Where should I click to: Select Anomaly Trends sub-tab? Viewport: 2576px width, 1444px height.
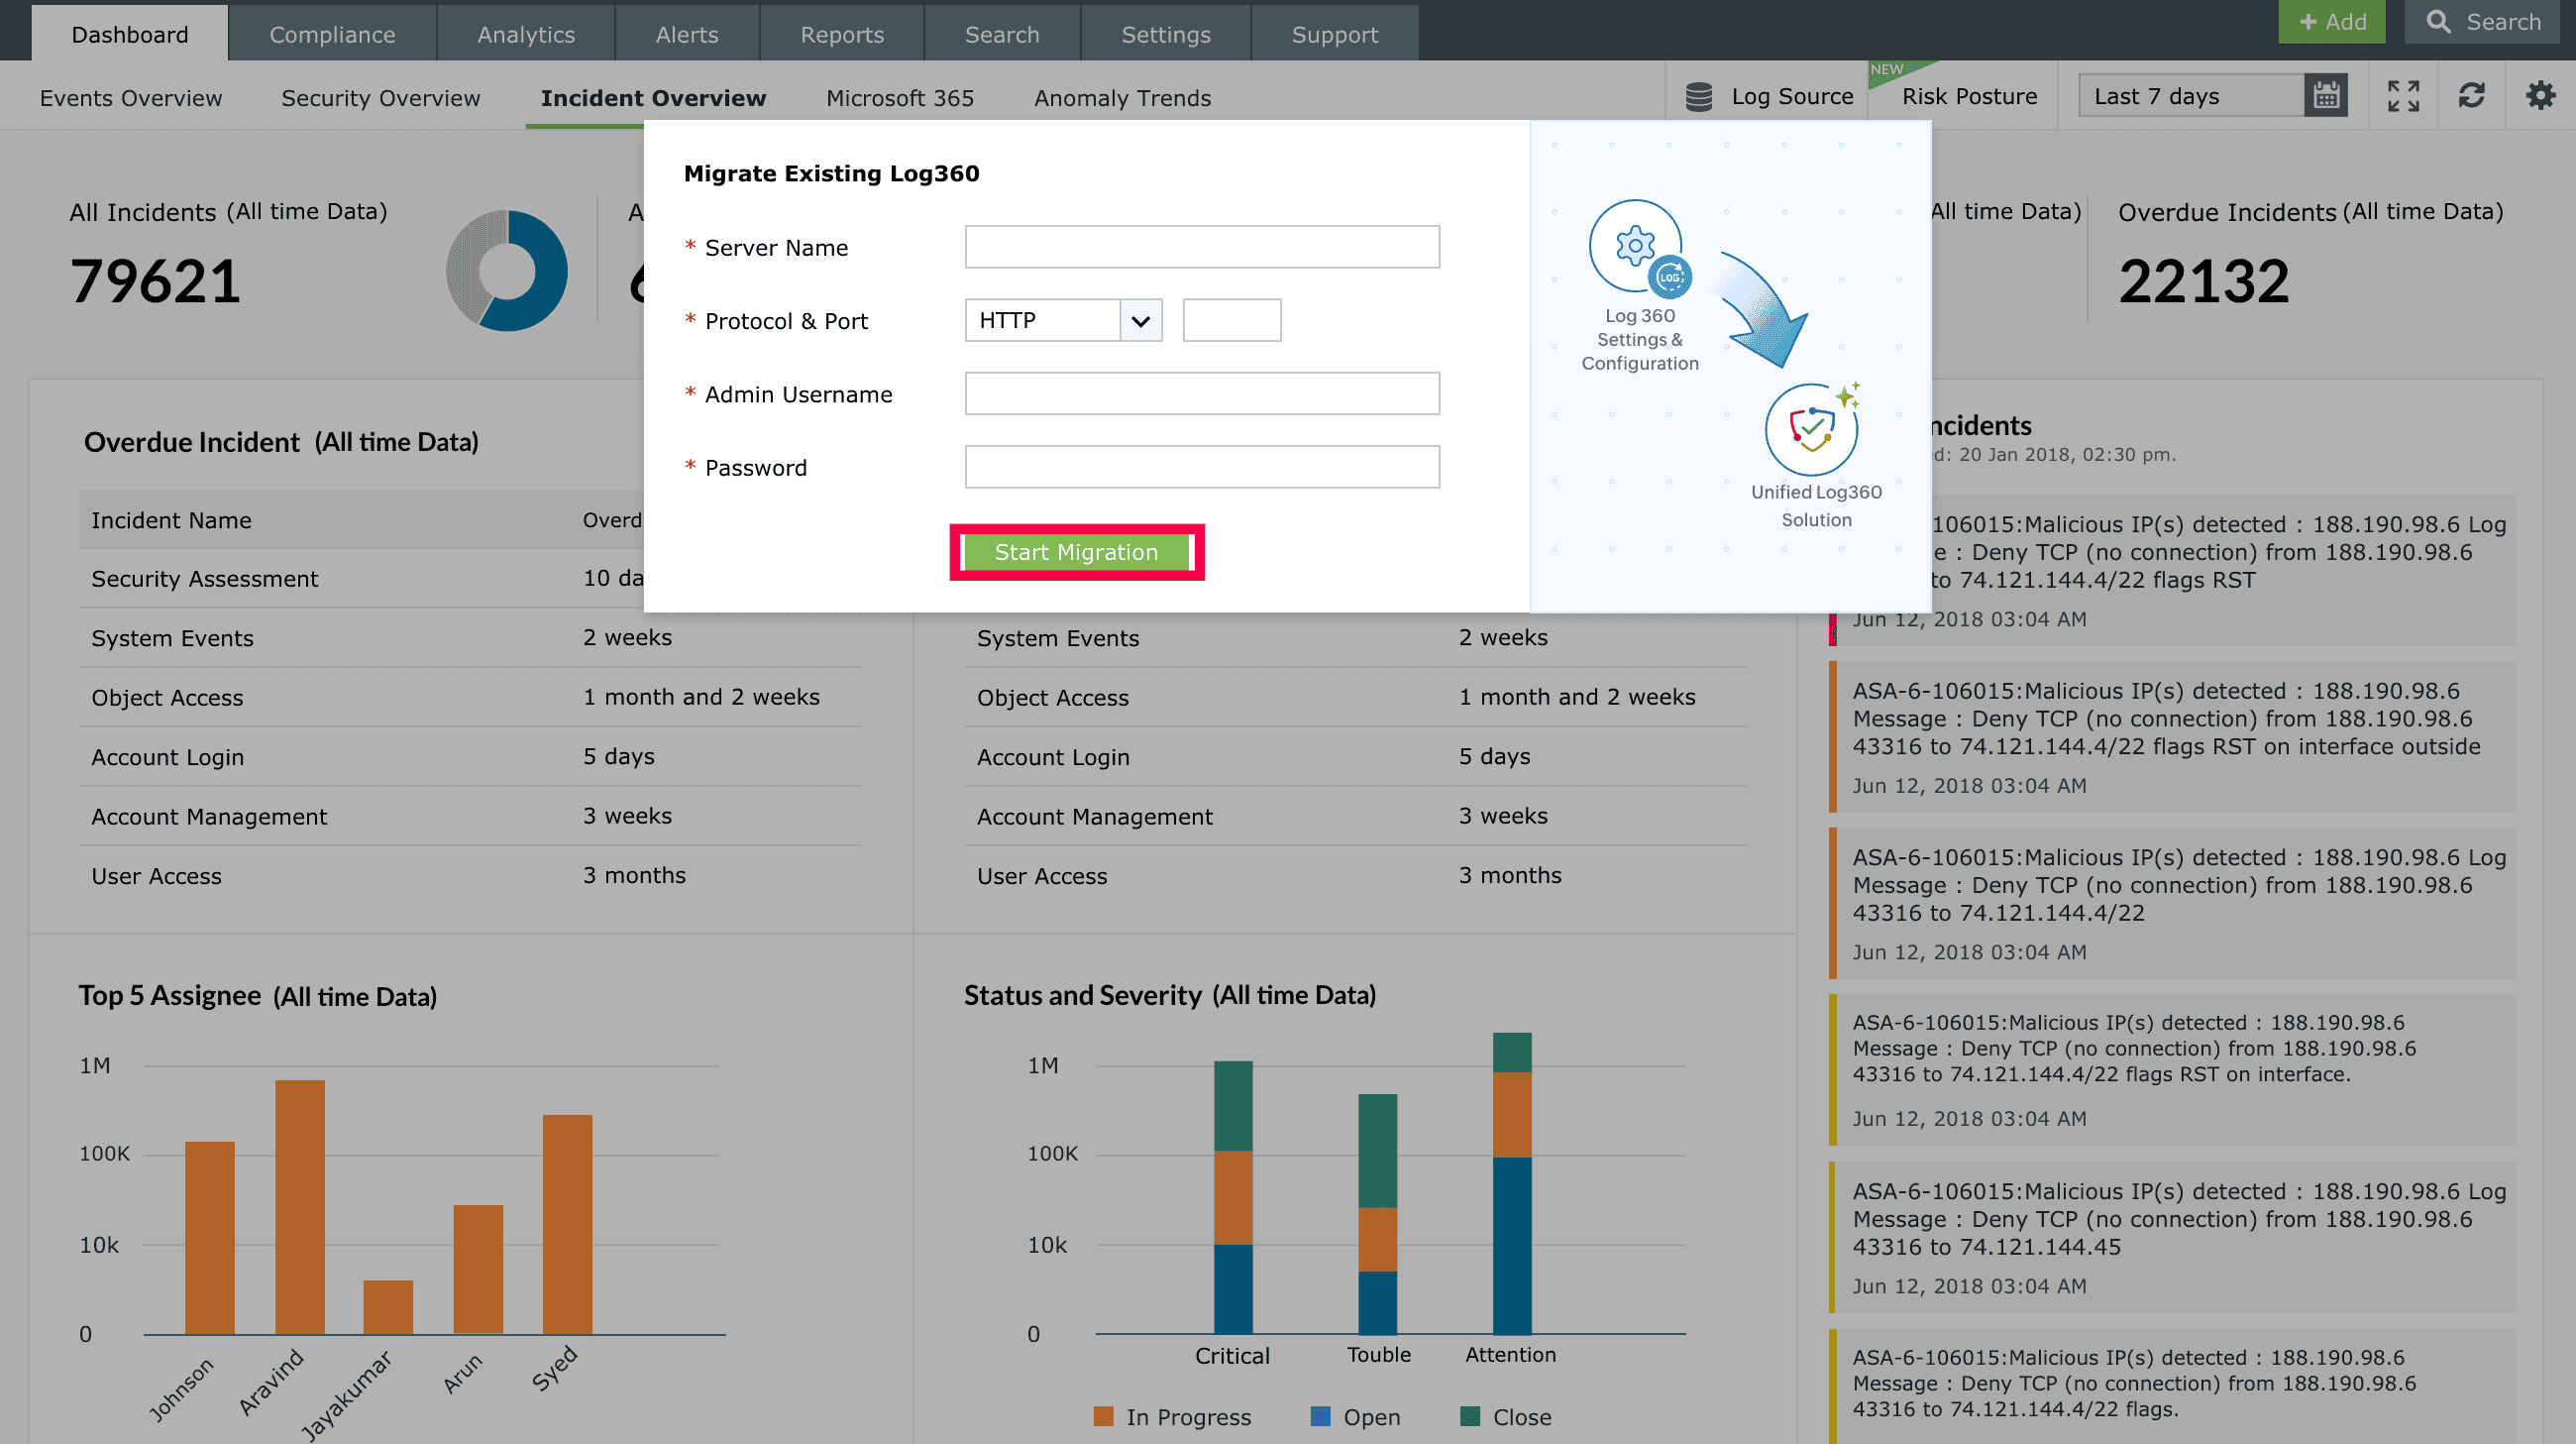pyautogui.click(x=1122, y=98)
